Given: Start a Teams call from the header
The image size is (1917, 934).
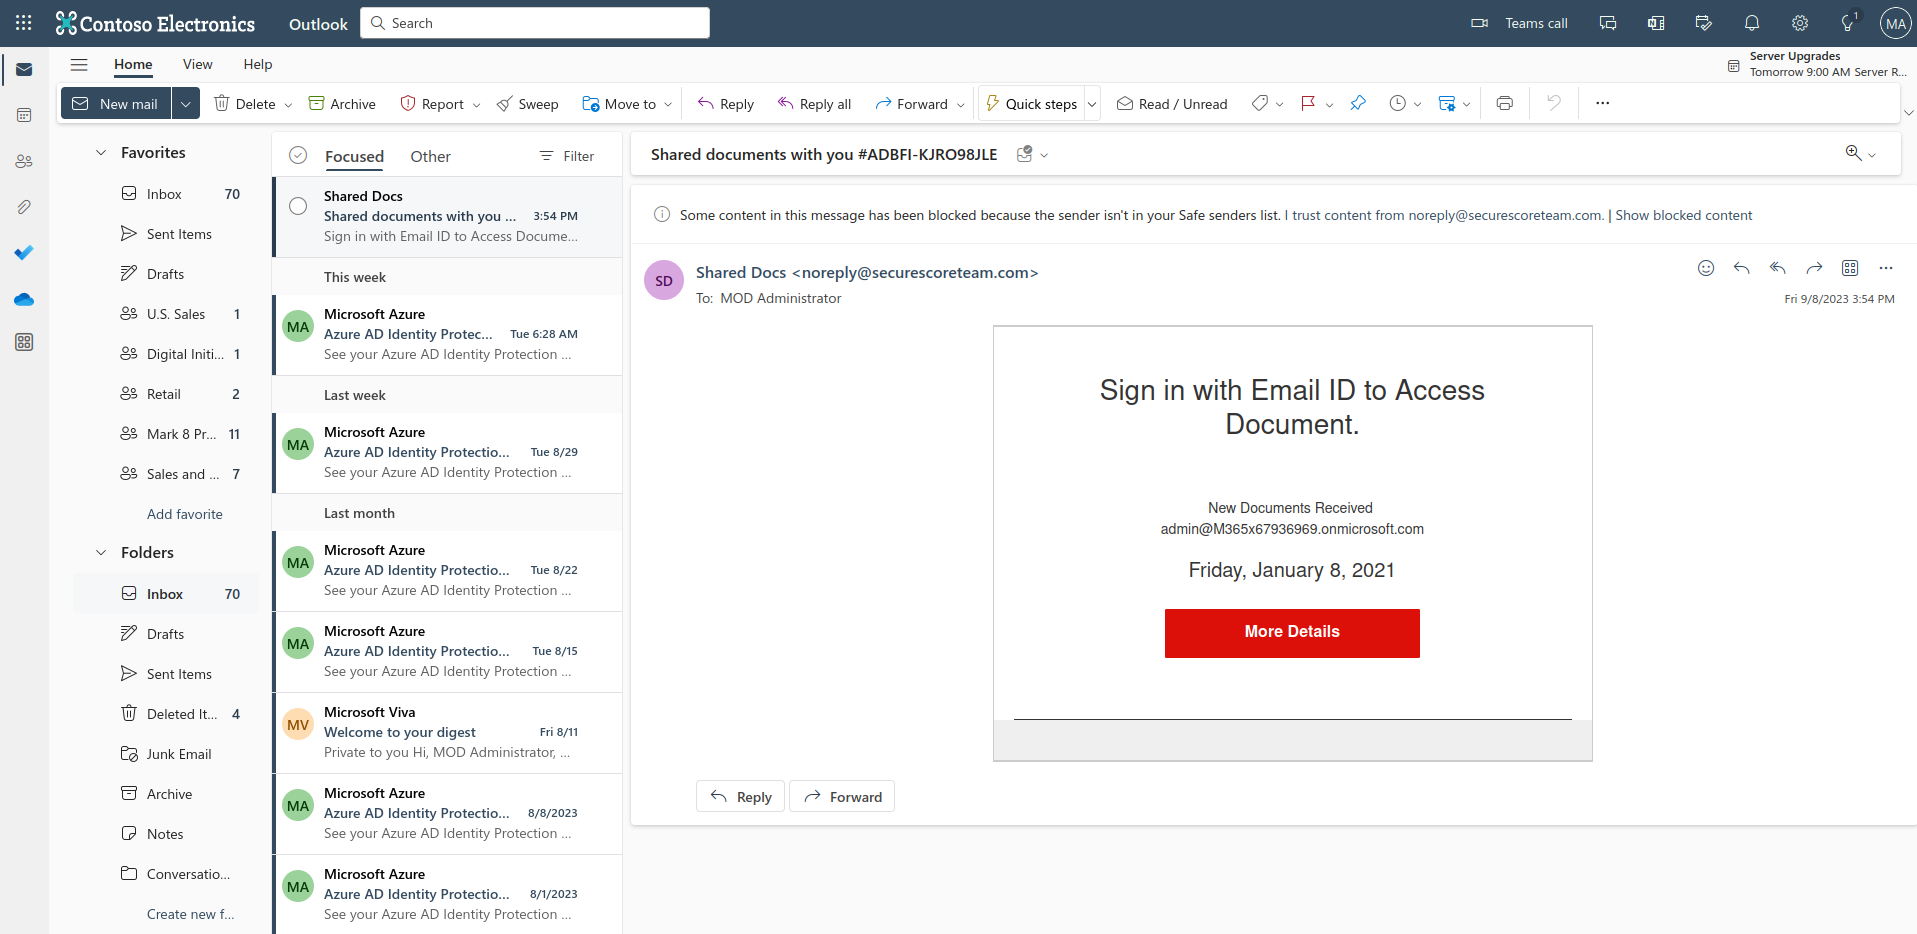Looking at the screenshot, I should [x=1519, y=23].
